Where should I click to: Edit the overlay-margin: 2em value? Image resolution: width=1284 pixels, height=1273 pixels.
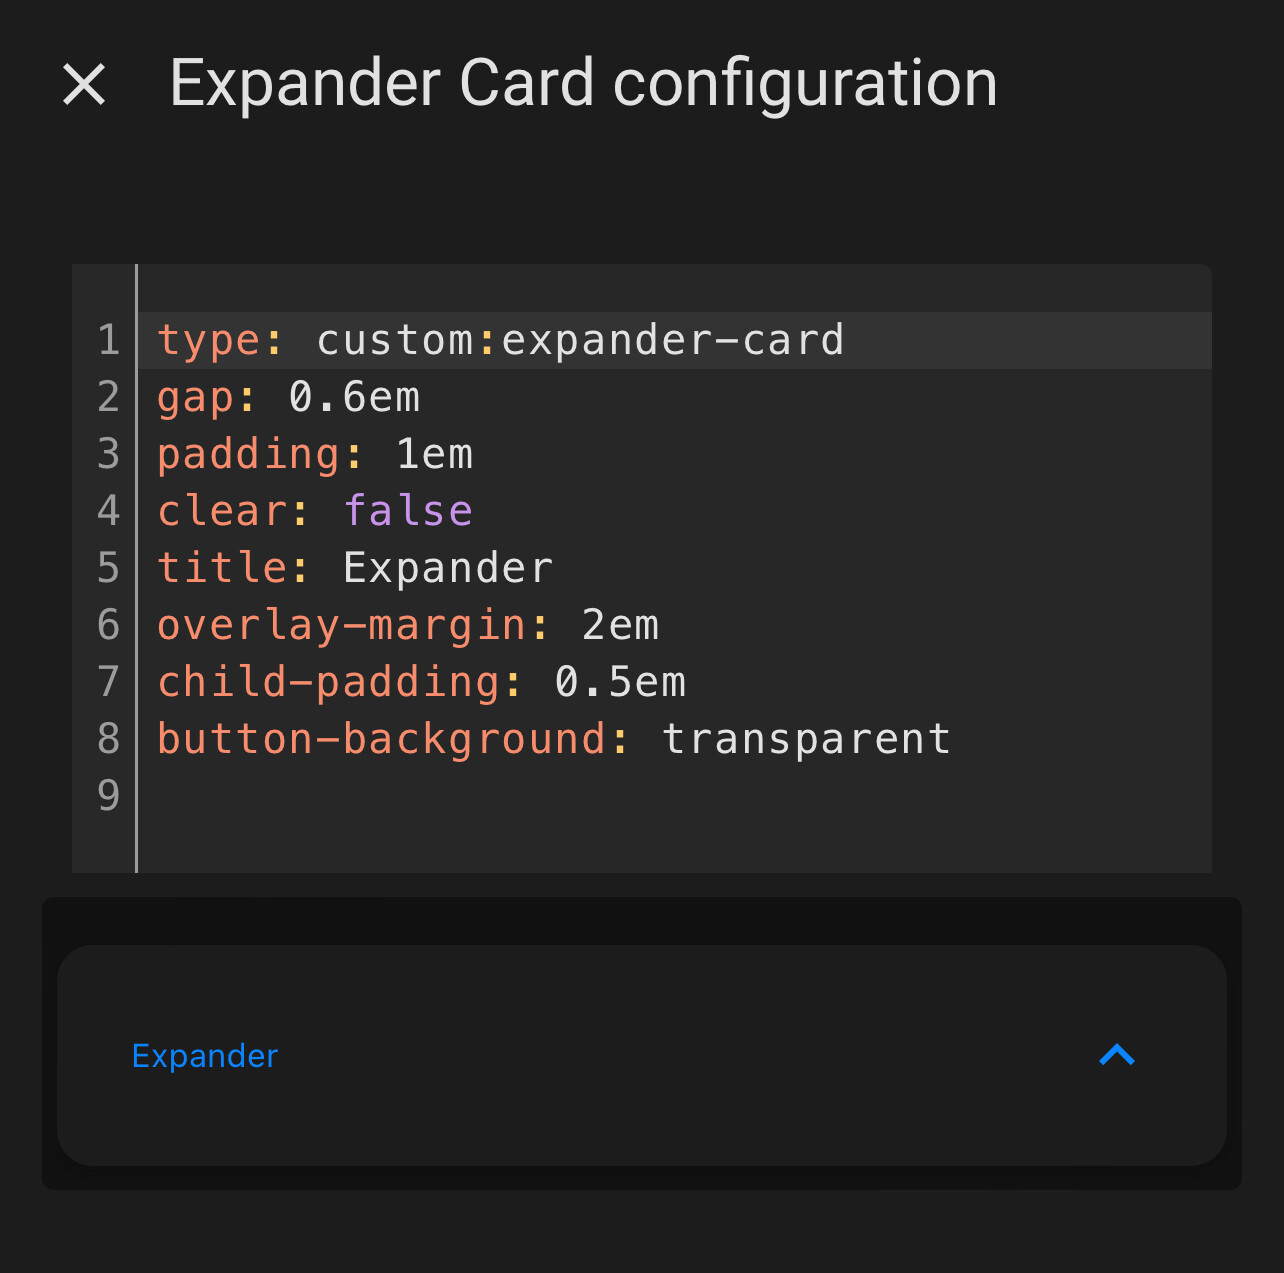pyautogui.click(x=620, y=623)
